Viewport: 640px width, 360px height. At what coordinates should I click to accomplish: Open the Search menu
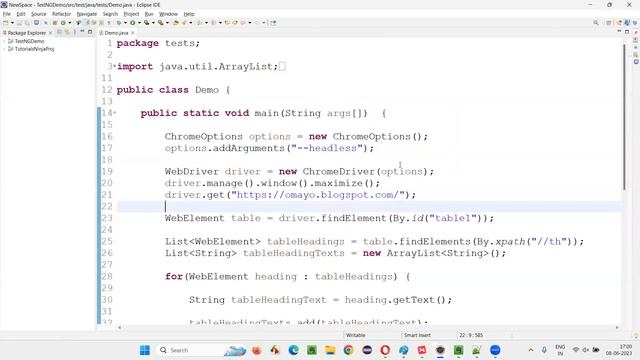click(110, 14)
